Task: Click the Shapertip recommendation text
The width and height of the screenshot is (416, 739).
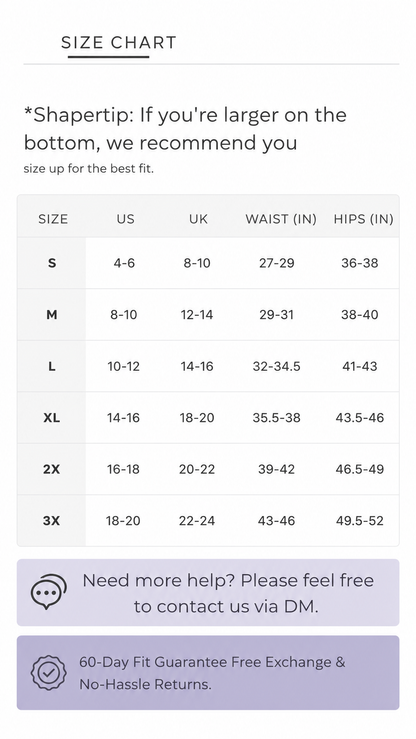Action: click(x=185, y=140)
